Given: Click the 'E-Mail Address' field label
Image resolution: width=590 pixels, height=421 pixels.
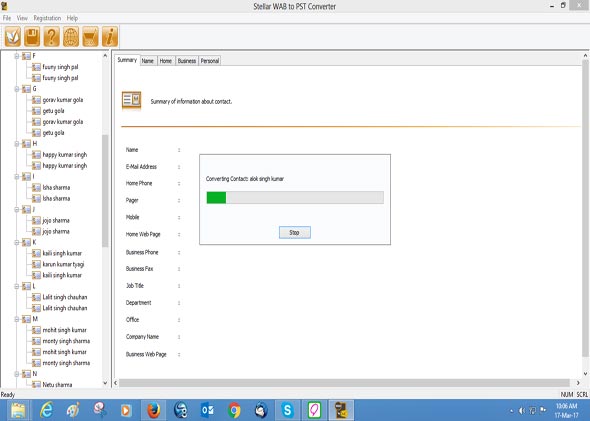Looking at the screenshot, I should pos(141,166).
